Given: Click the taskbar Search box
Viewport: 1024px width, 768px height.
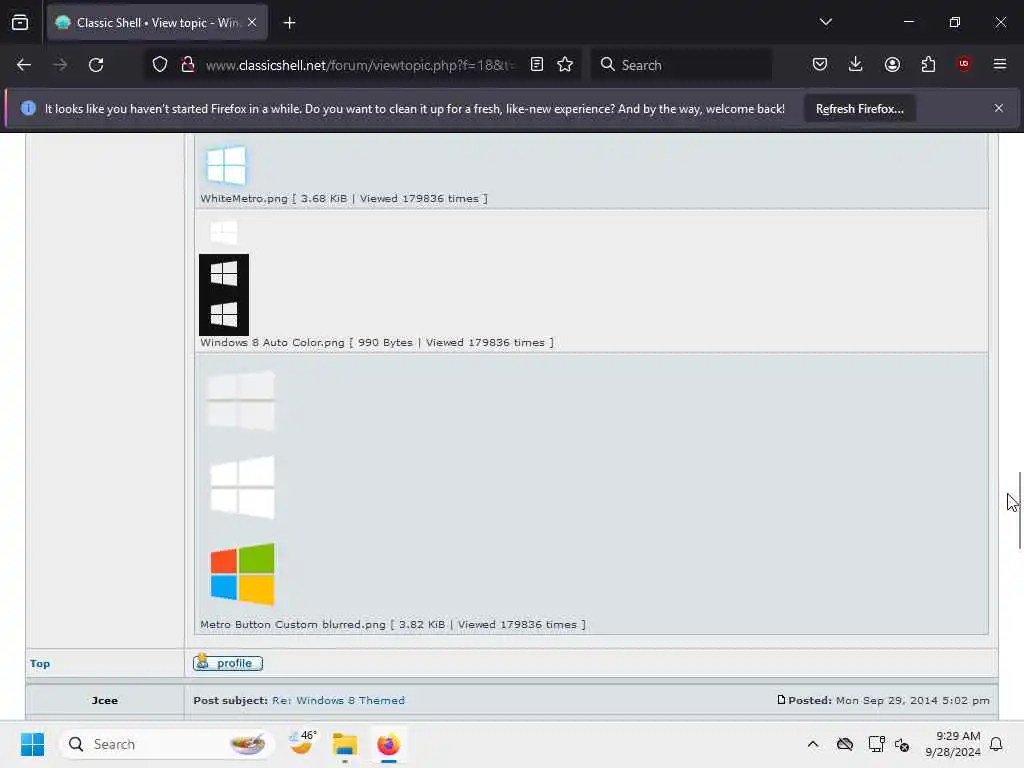Looking at the screenshot, I should point(167,744).
